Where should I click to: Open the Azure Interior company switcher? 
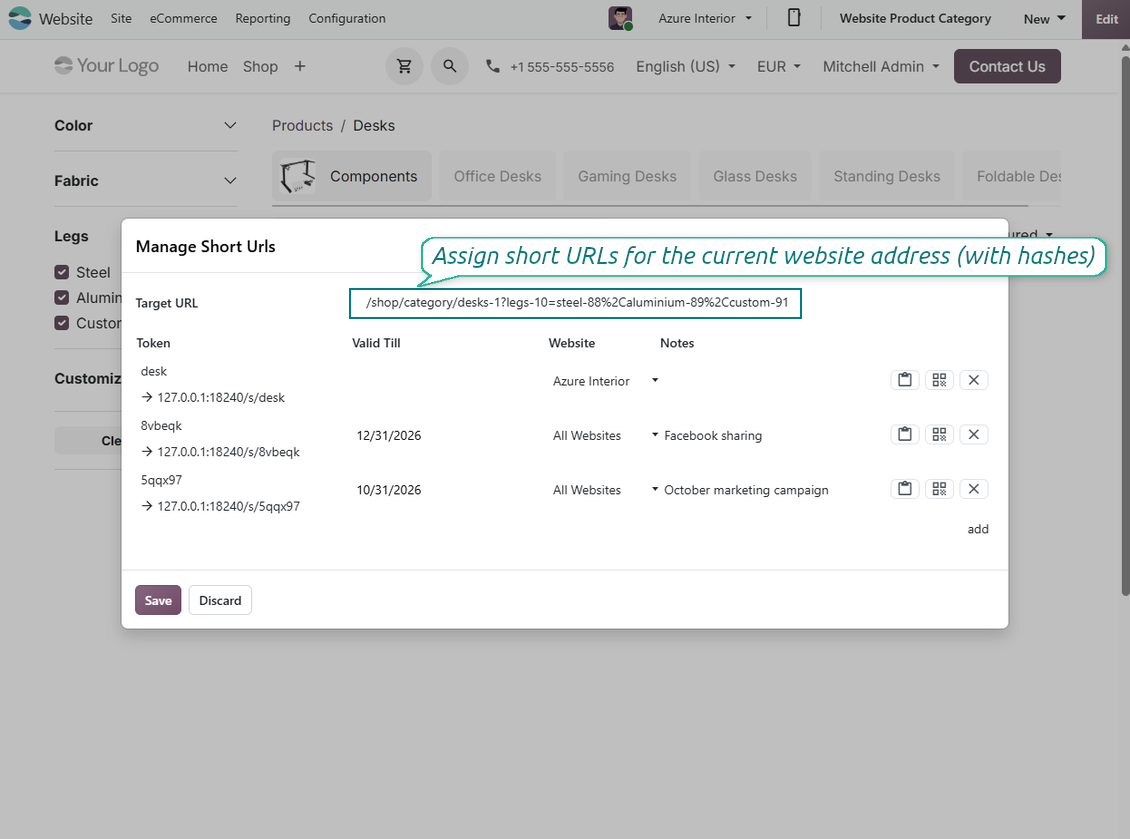coord(705,19)
